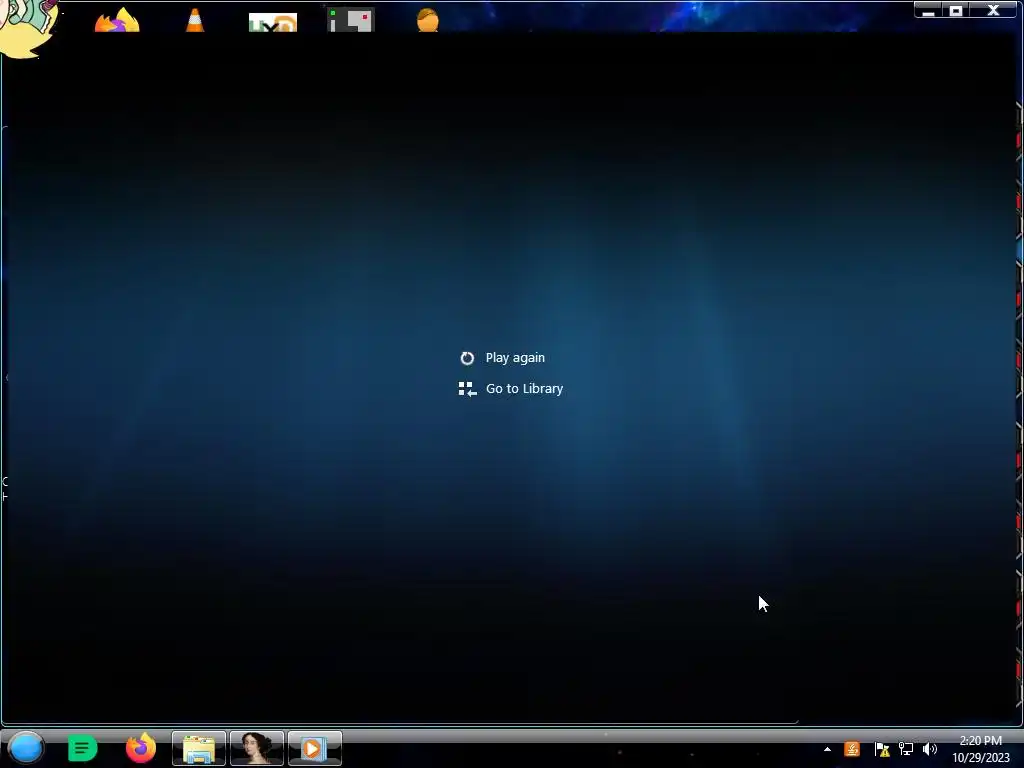Open the file explorer taskbar button

click(199, 748)
